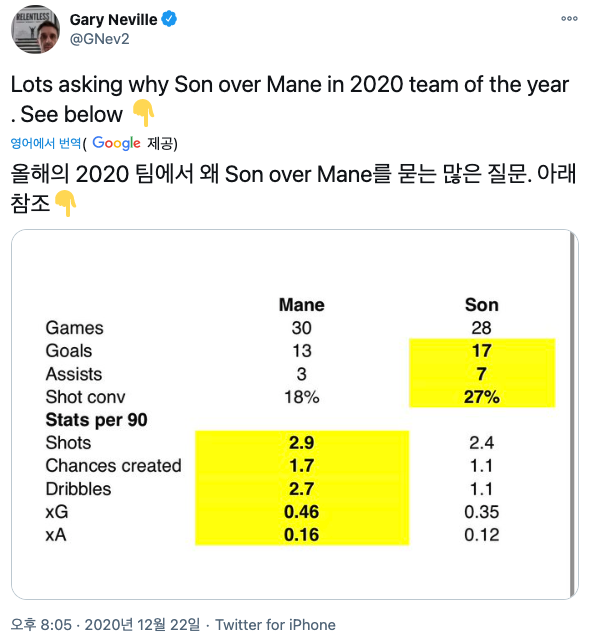
Task: Click the tweet timestamp 오후 8:05
Action: (41, 624)
